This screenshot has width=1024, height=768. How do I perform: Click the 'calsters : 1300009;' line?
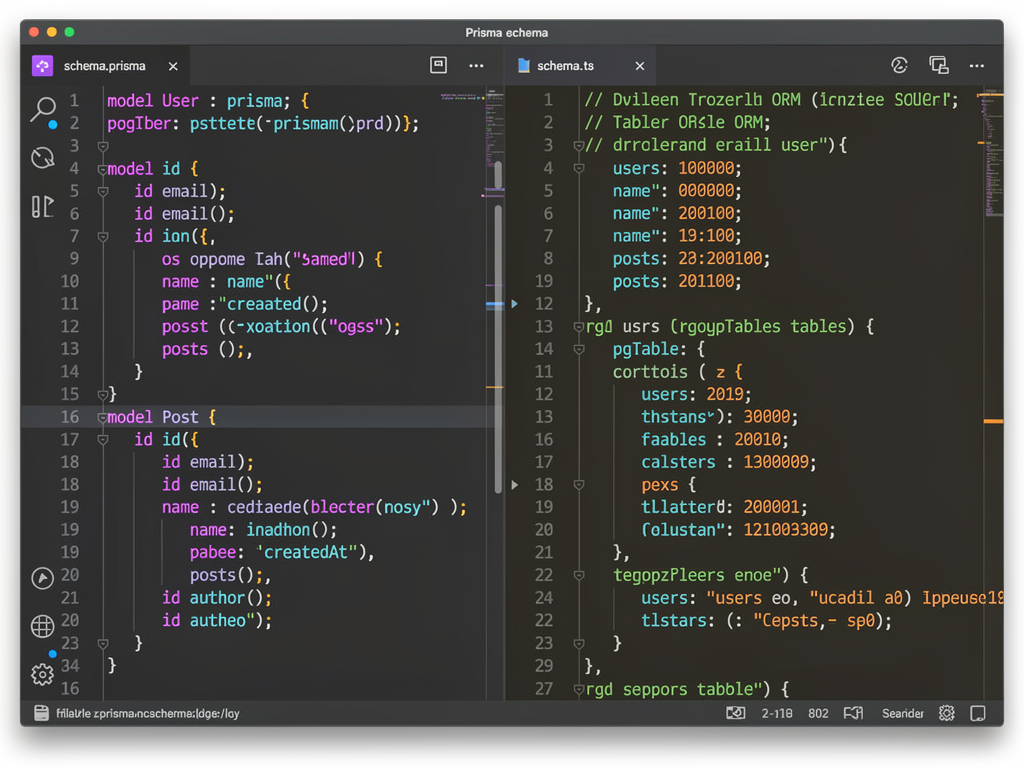(x=728, y=462)
